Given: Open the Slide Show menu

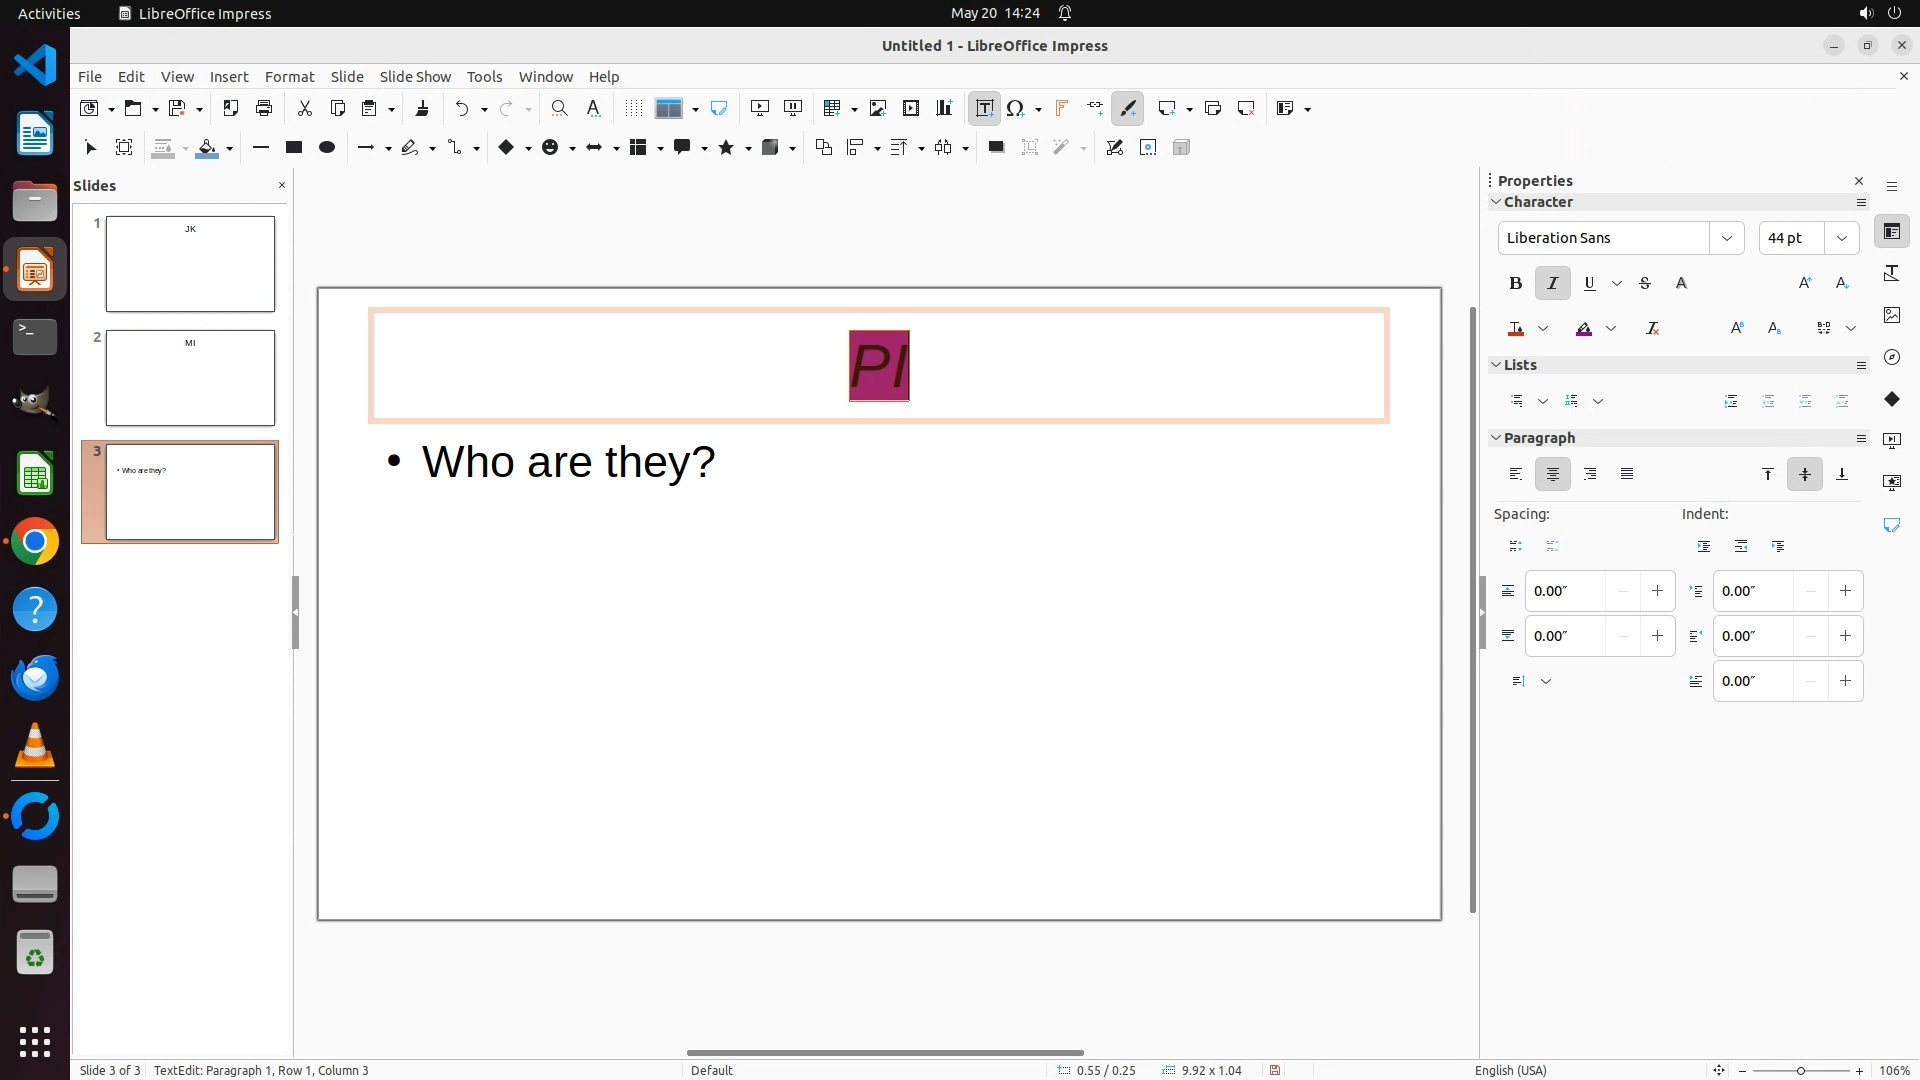Looking at the screenshot, I should [x=415, y=77].
